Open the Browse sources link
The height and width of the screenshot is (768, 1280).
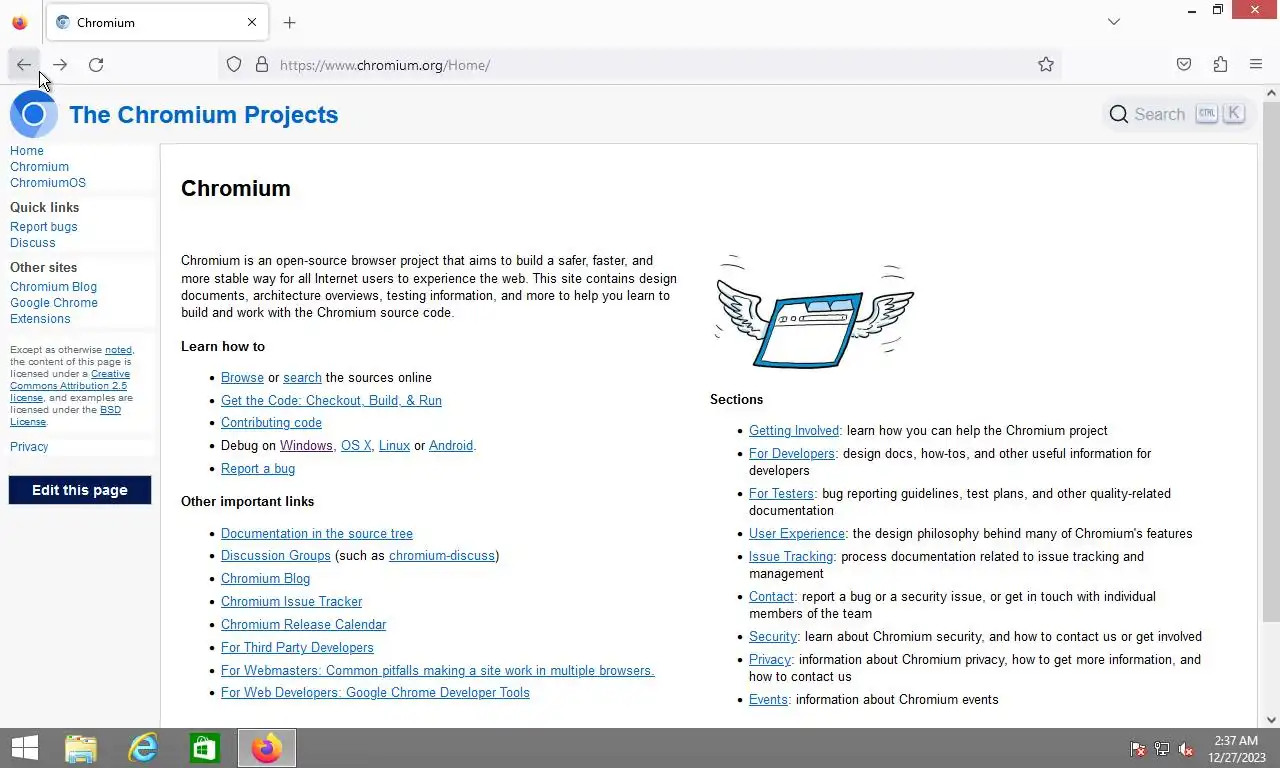(x=242, y=378)
